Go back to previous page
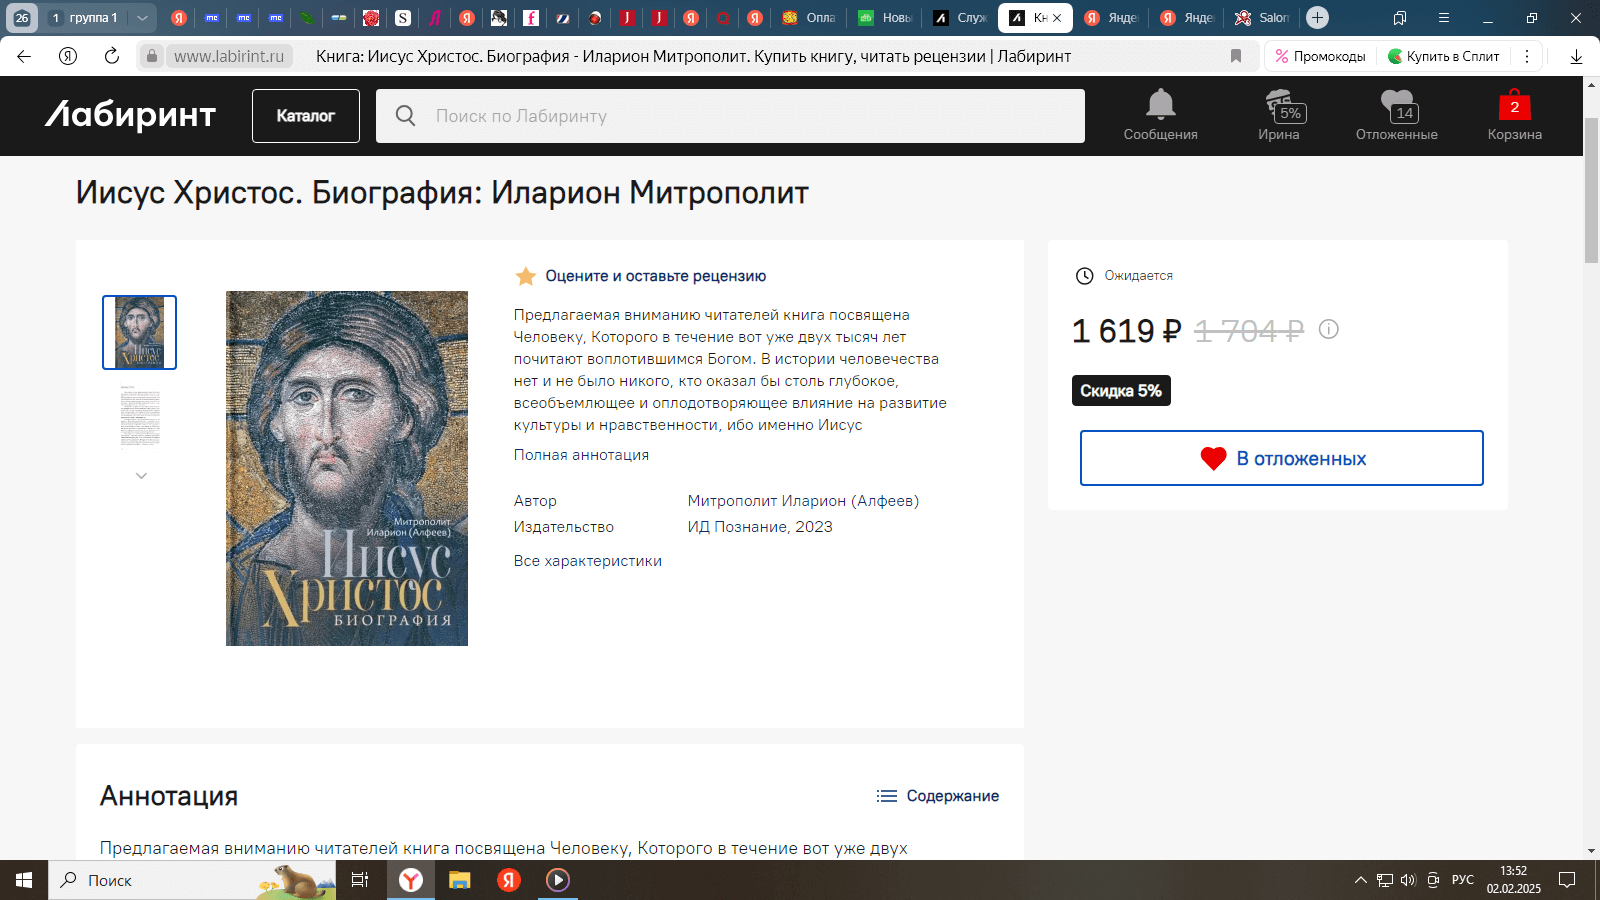The height and width of the screenshot is (900, 1600). (x=24, y=56)
